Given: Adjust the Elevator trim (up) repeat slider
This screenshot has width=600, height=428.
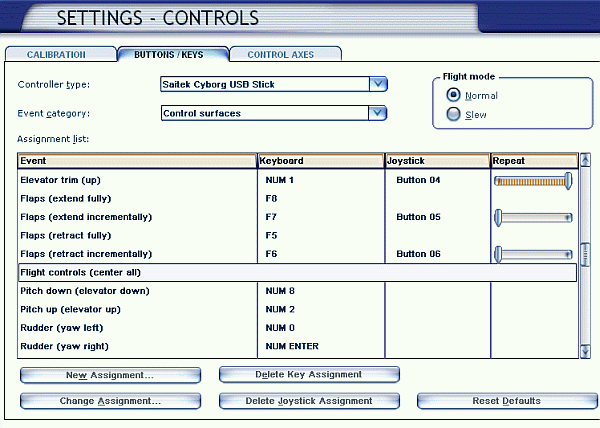Looking at the screenshot, I should tap(533, 181).
